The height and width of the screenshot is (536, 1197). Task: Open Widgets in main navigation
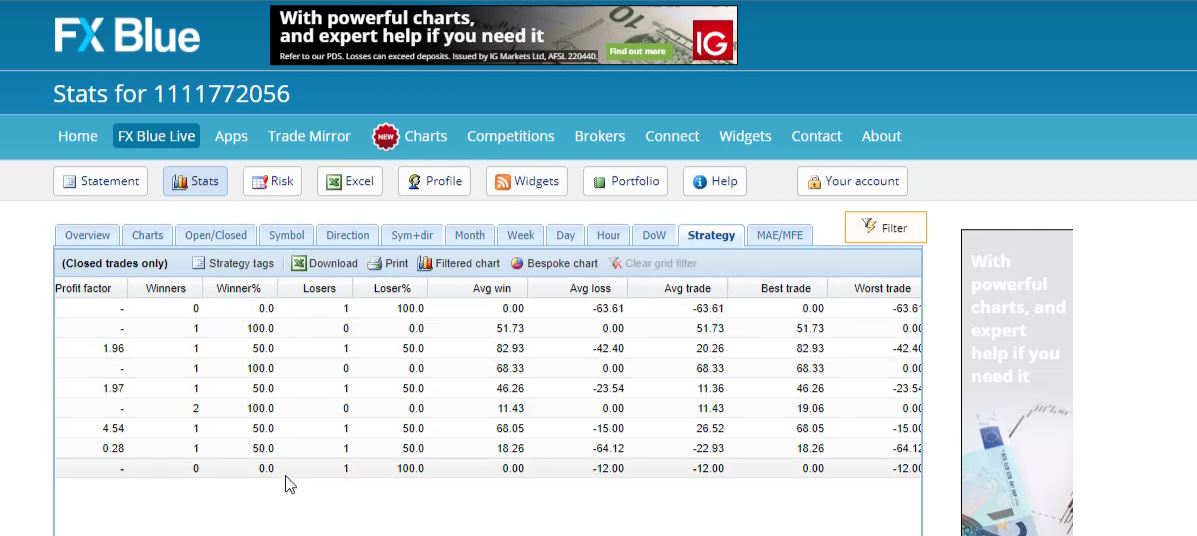coord(745,136)
